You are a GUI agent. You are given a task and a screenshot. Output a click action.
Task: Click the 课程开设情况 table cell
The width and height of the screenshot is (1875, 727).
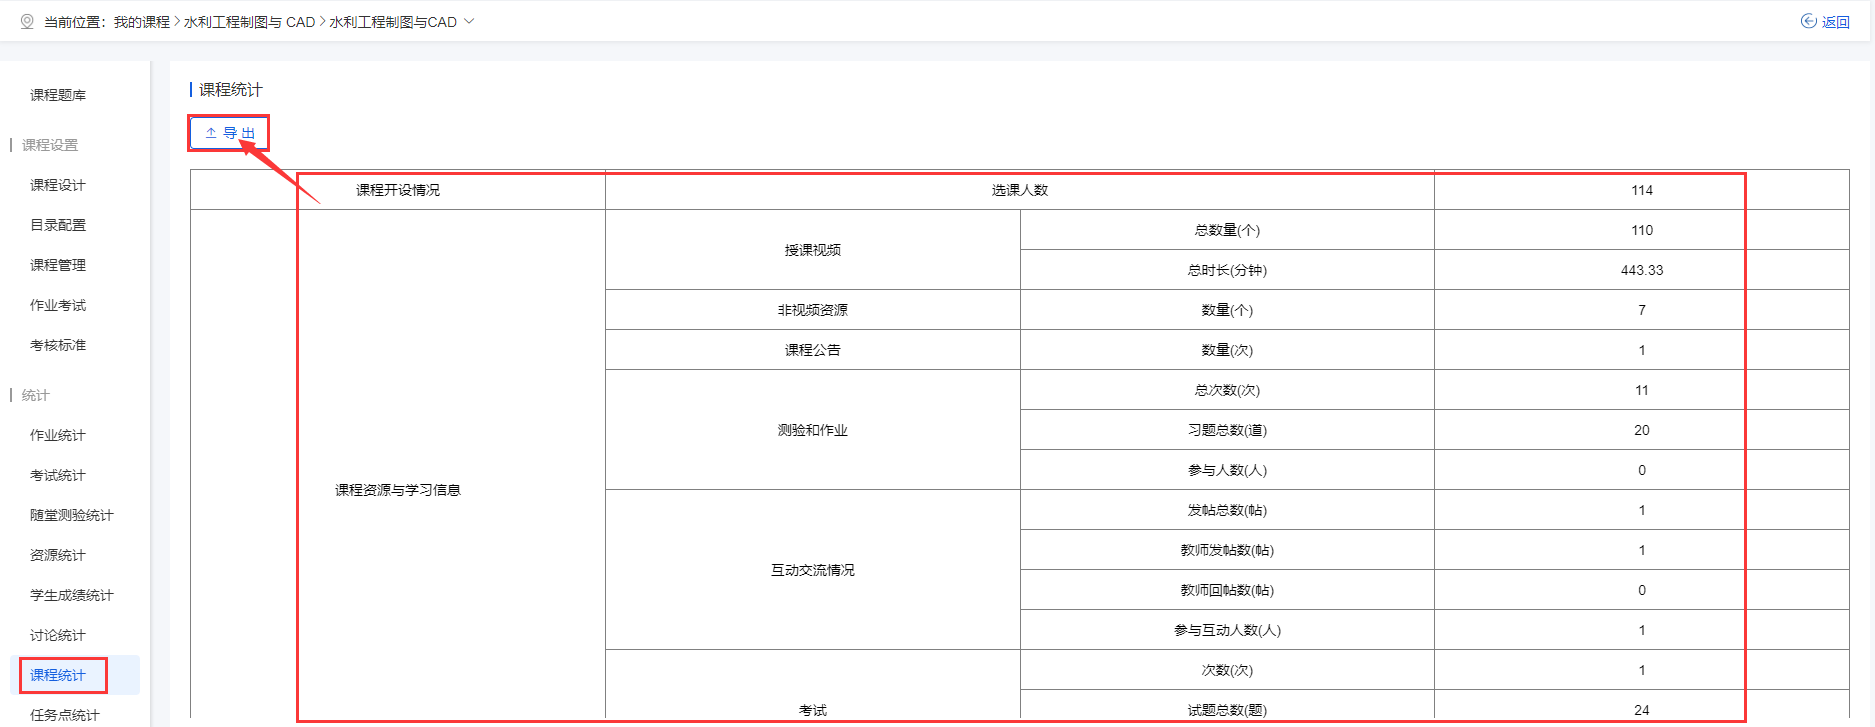tap(398, 190)
